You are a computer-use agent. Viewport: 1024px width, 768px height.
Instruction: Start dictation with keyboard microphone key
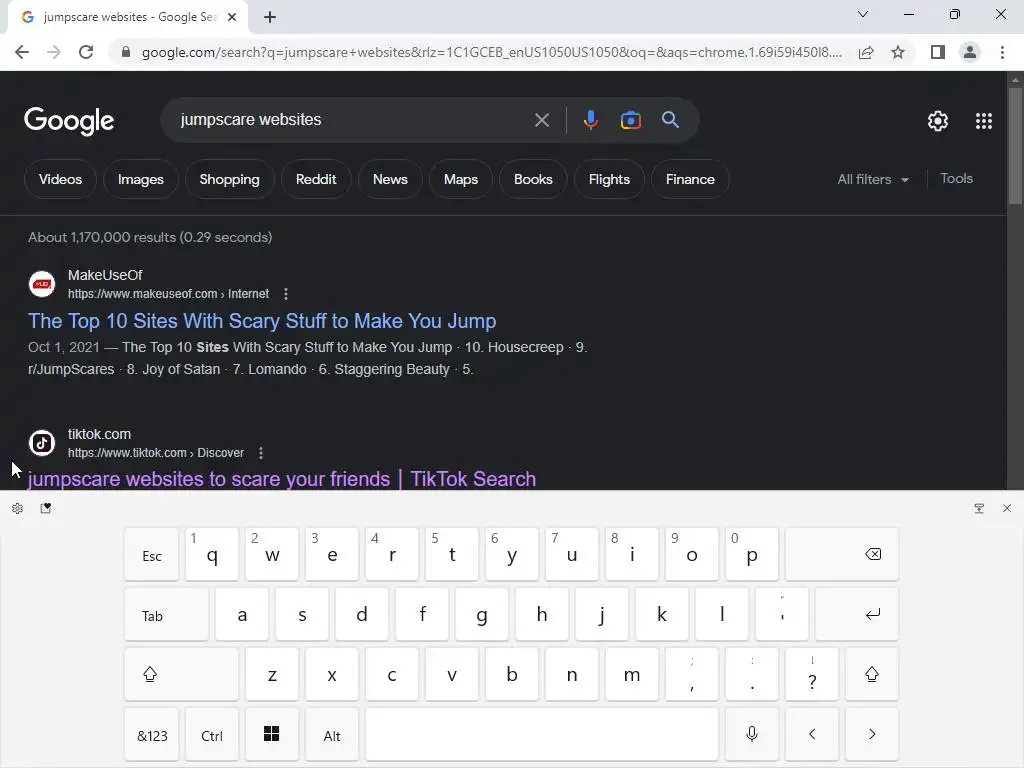(x=752, y=735)
